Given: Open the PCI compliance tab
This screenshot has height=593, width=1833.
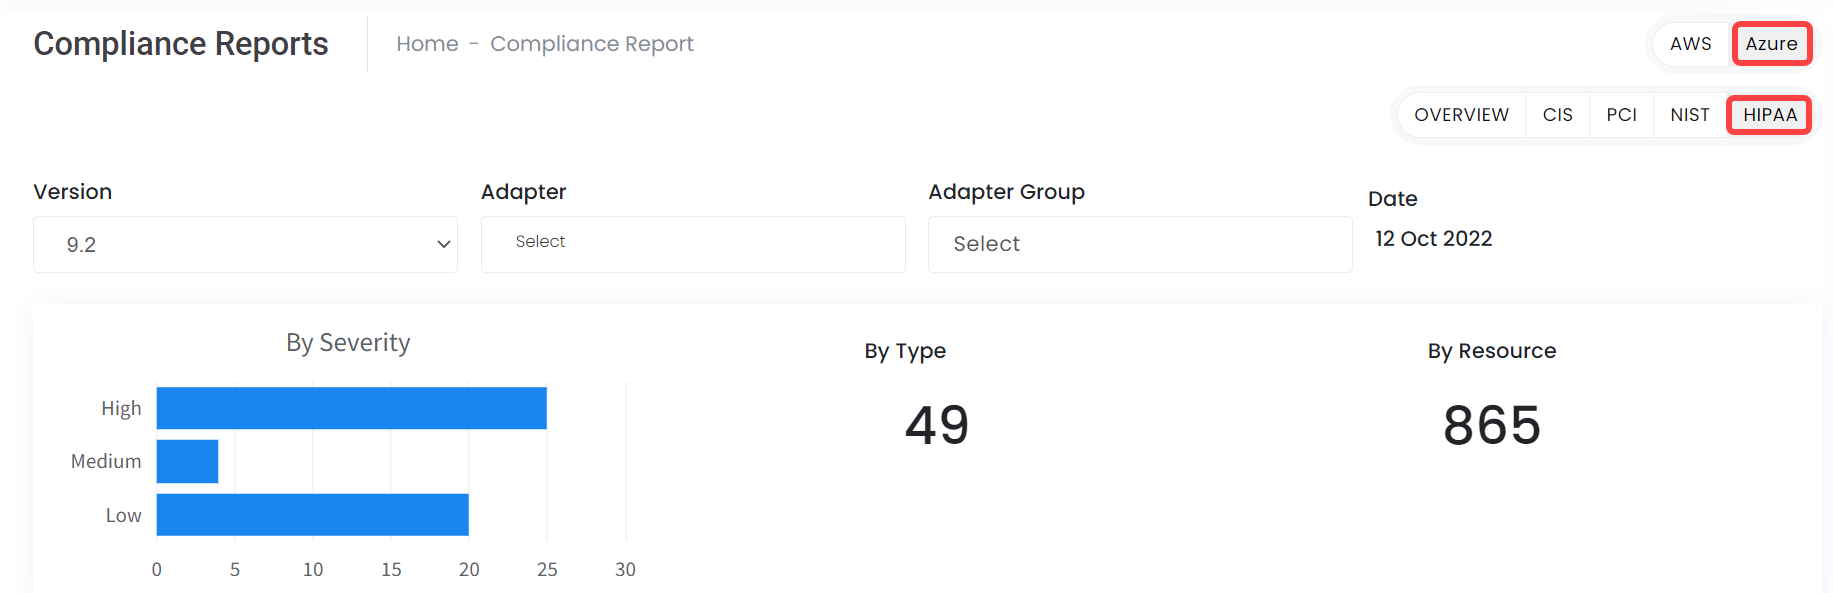Looking at the screenshot, I should [x=1621, y=115].
